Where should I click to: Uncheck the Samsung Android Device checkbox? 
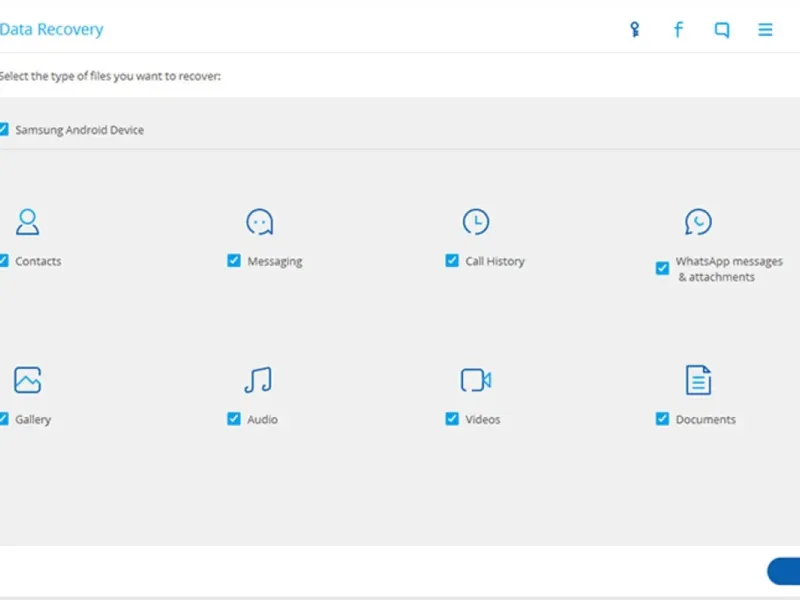point(3,129)
